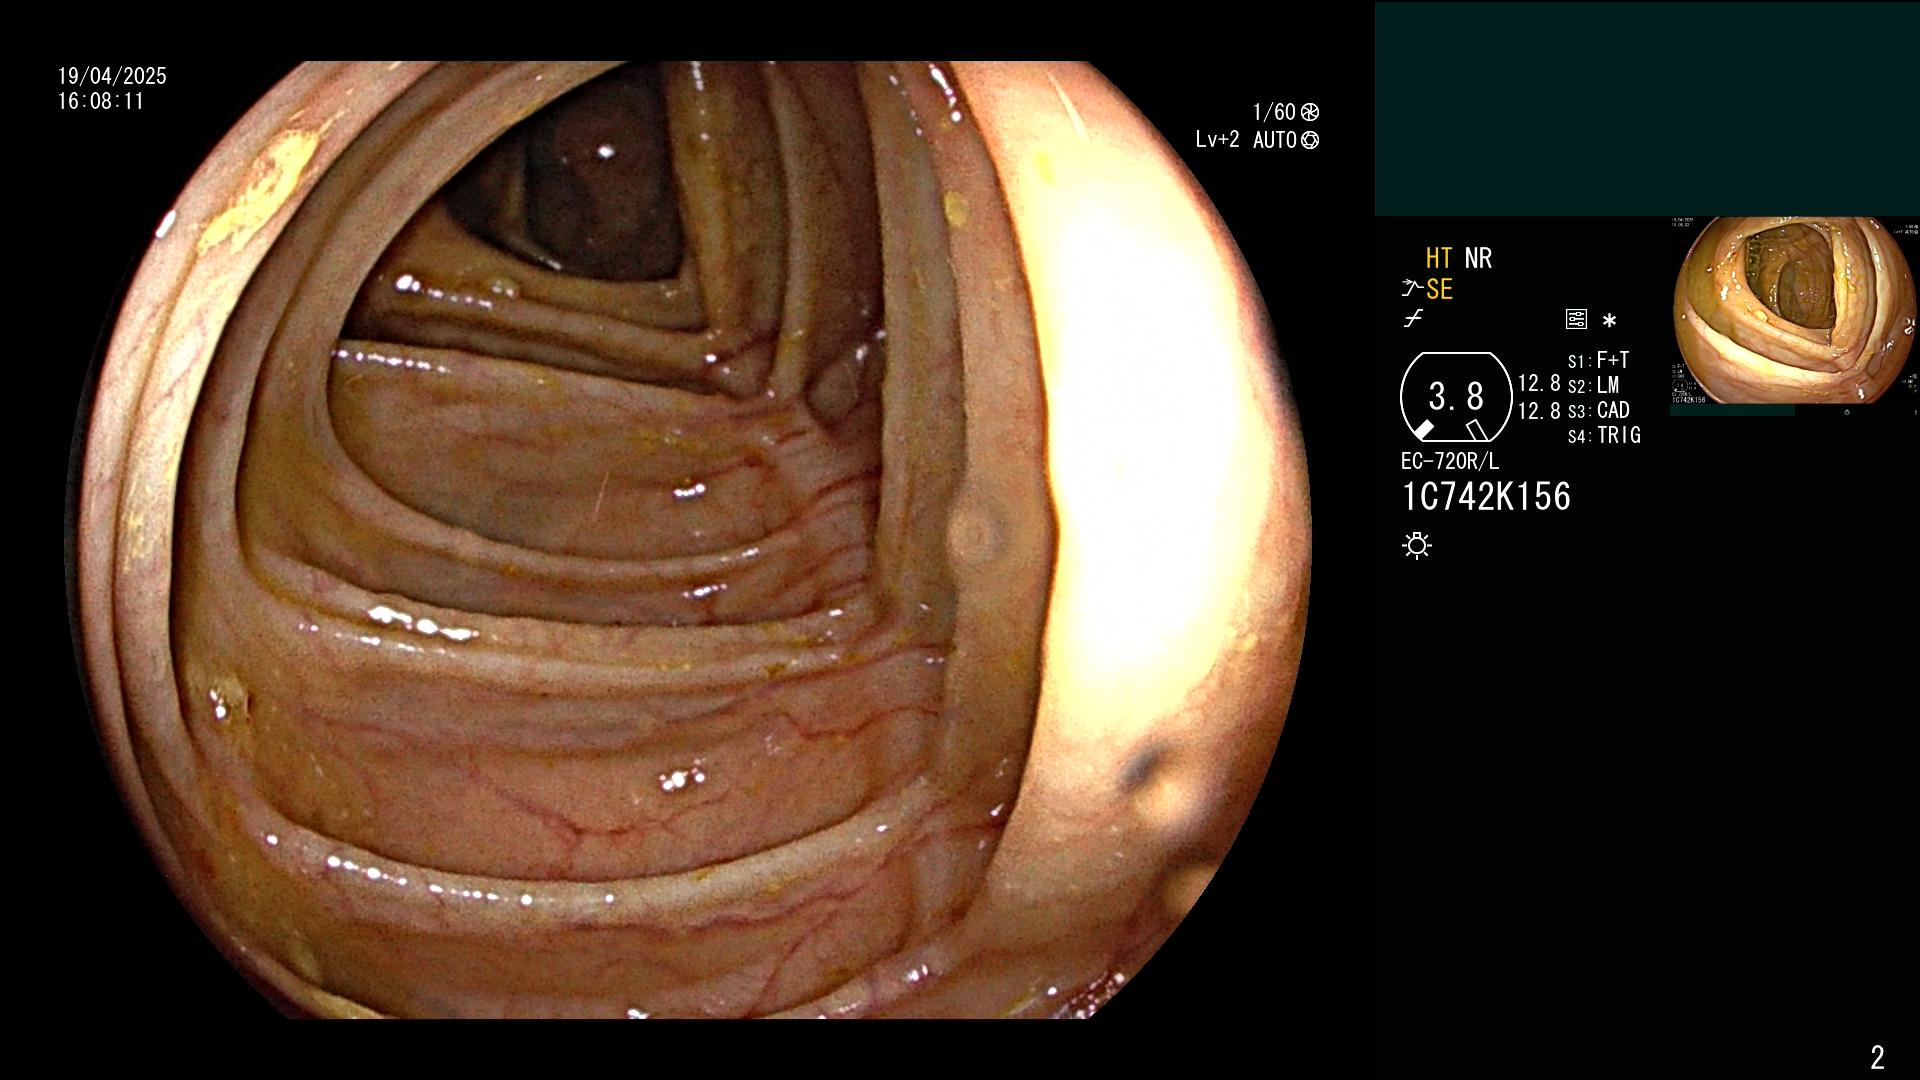Click the time 16:08:11
Screen dimensions: 1920x1080
tap(101, 101)
